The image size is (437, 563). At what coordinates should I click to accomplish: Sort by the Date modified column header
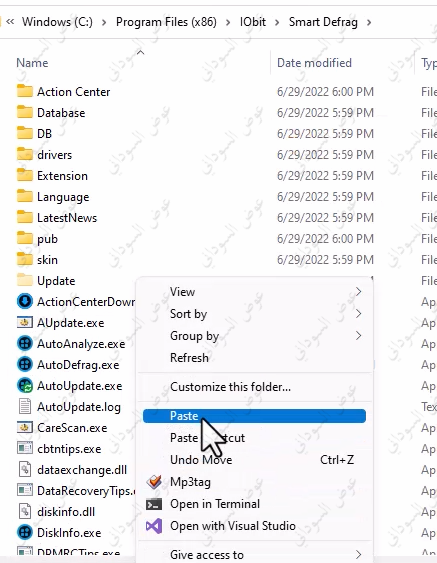tap(314, 63)
